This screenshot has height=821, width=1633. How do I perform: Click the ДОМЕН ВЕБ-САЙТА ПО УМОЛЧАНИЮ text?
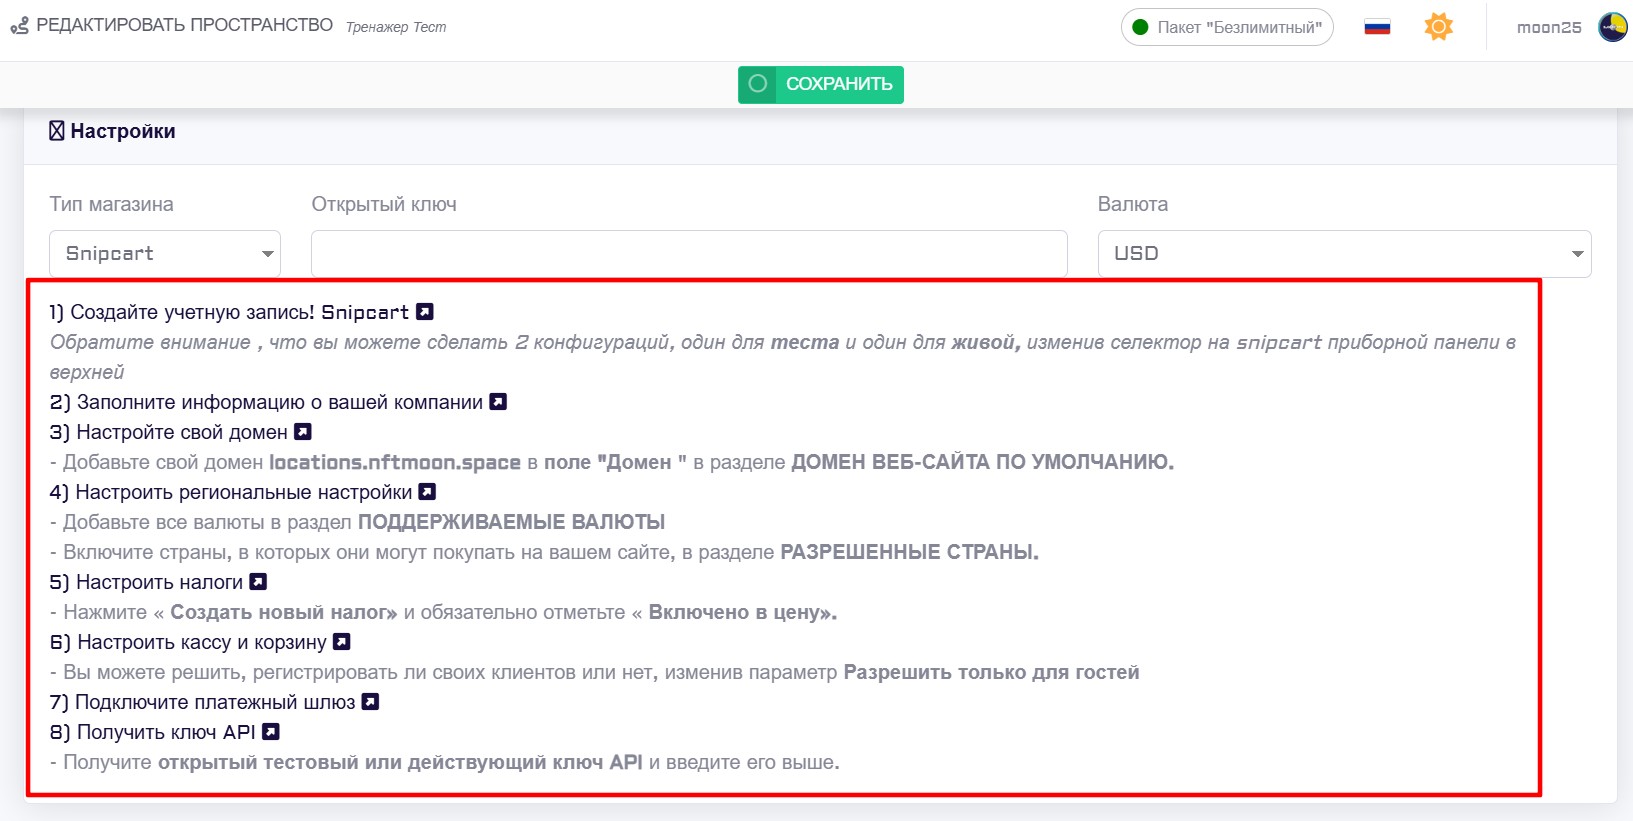click(x=983, y=462)
